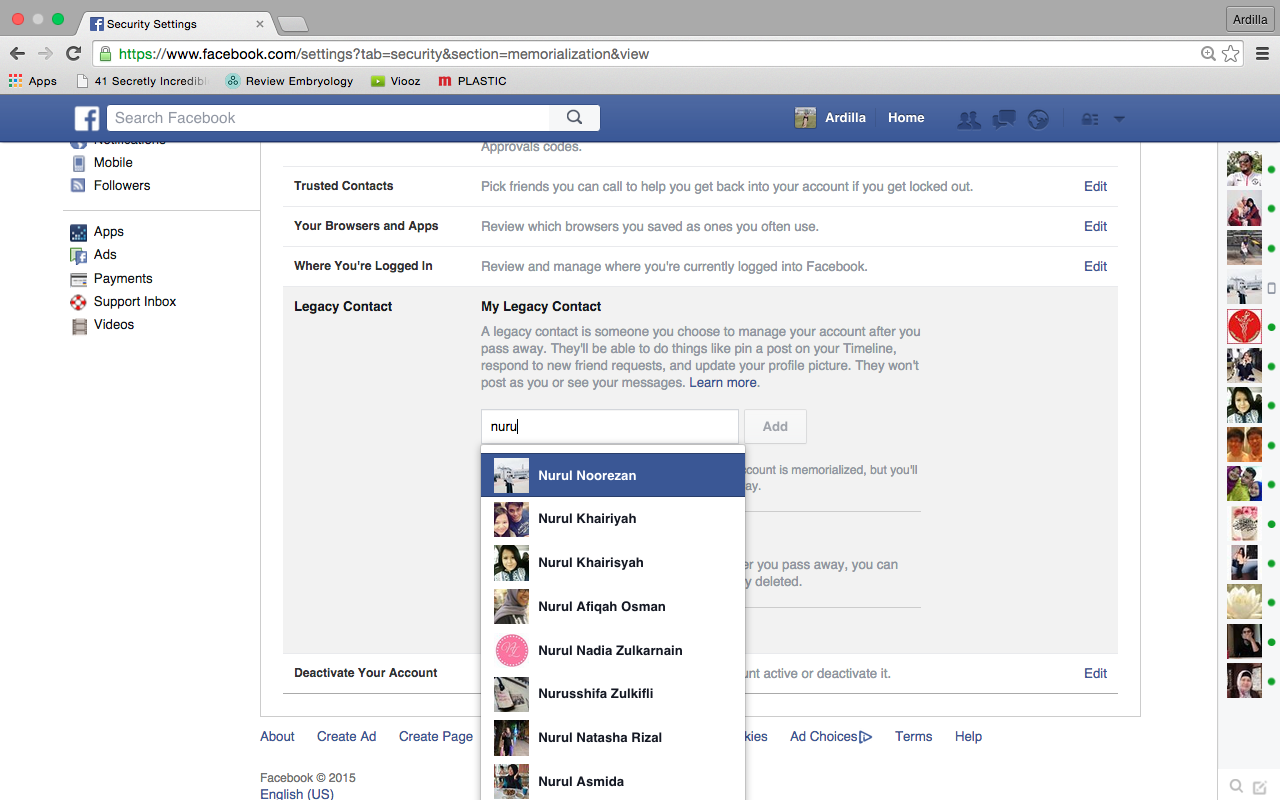Click the Help footer link
This screenshot has height=800, width=1280.
(968, 736)
